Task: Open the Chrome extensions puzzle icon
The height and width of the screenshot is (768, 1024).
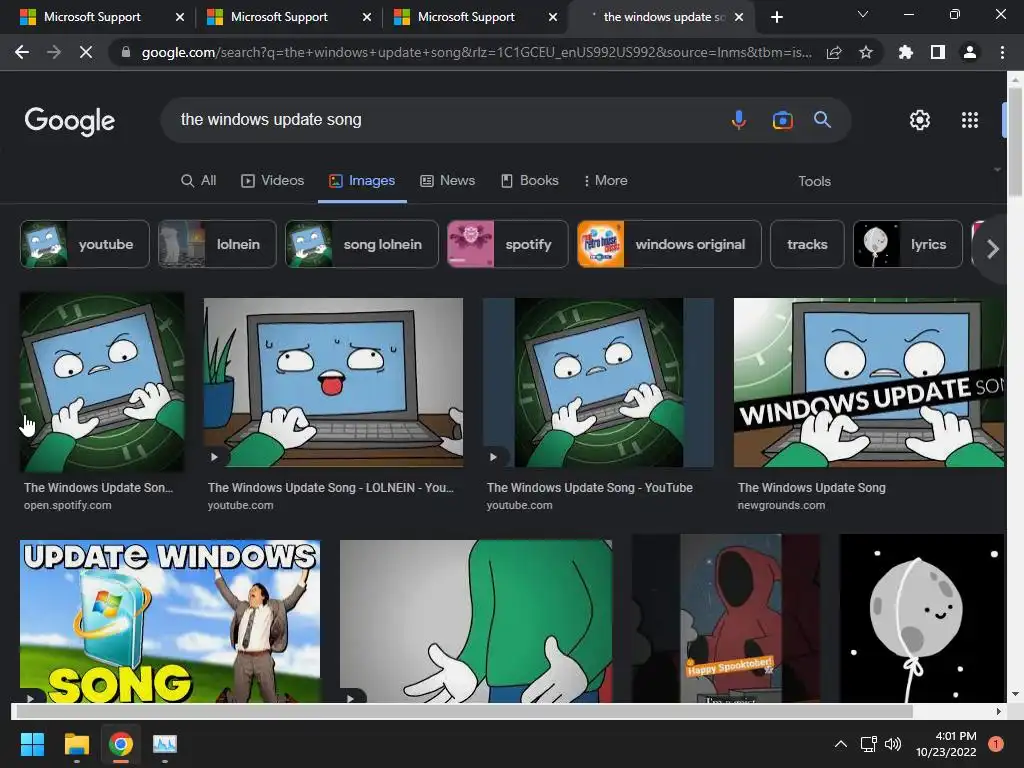Action: tap(905, 52)
